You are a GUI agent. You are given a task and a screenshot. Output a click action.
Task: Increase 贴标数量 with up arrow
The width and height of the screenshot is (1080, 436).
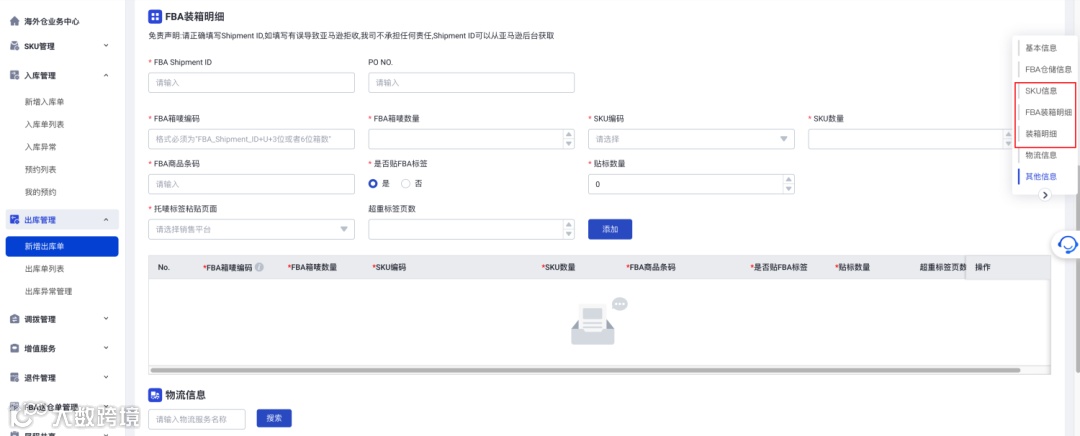point(789,180)
